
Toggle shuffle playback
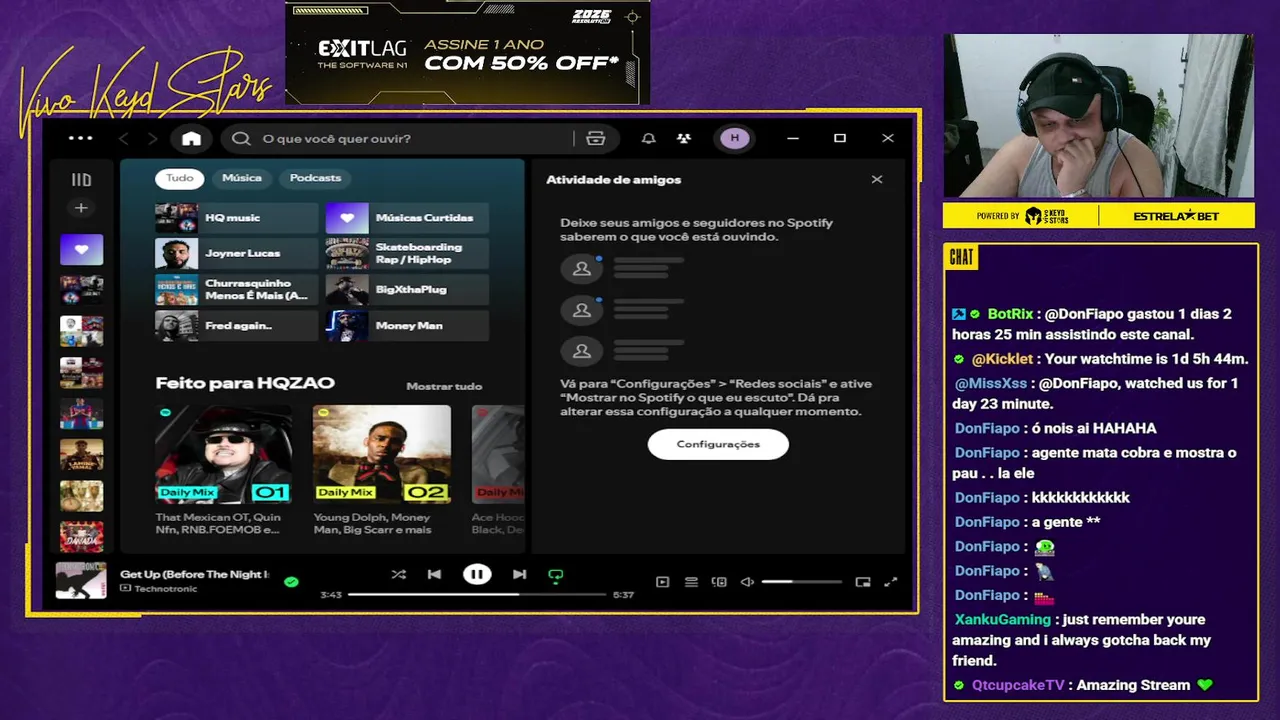click(399, 574)
